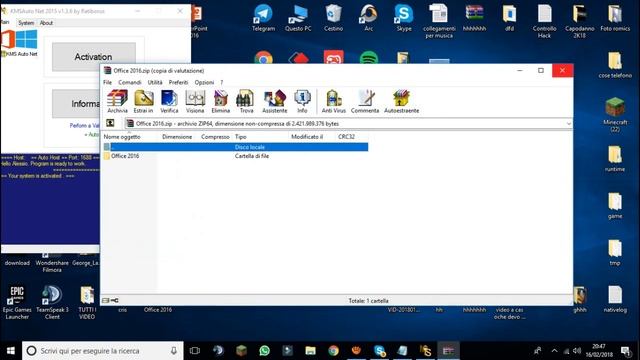The height and width of the screenshot is (360, 640).
Task: Open the Capodanno 2K18 desktop folder
Action: coord(580,21)
